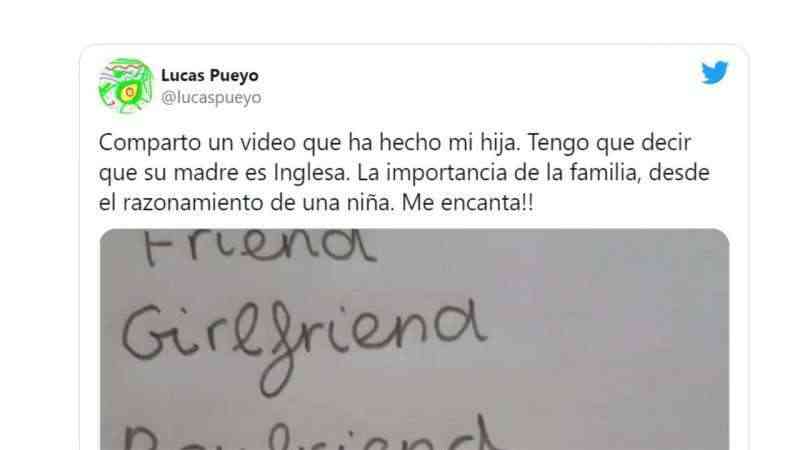
Task: Click the sentence starting Comparto un video
Action: pyautogui.click(x=309, y=142)
